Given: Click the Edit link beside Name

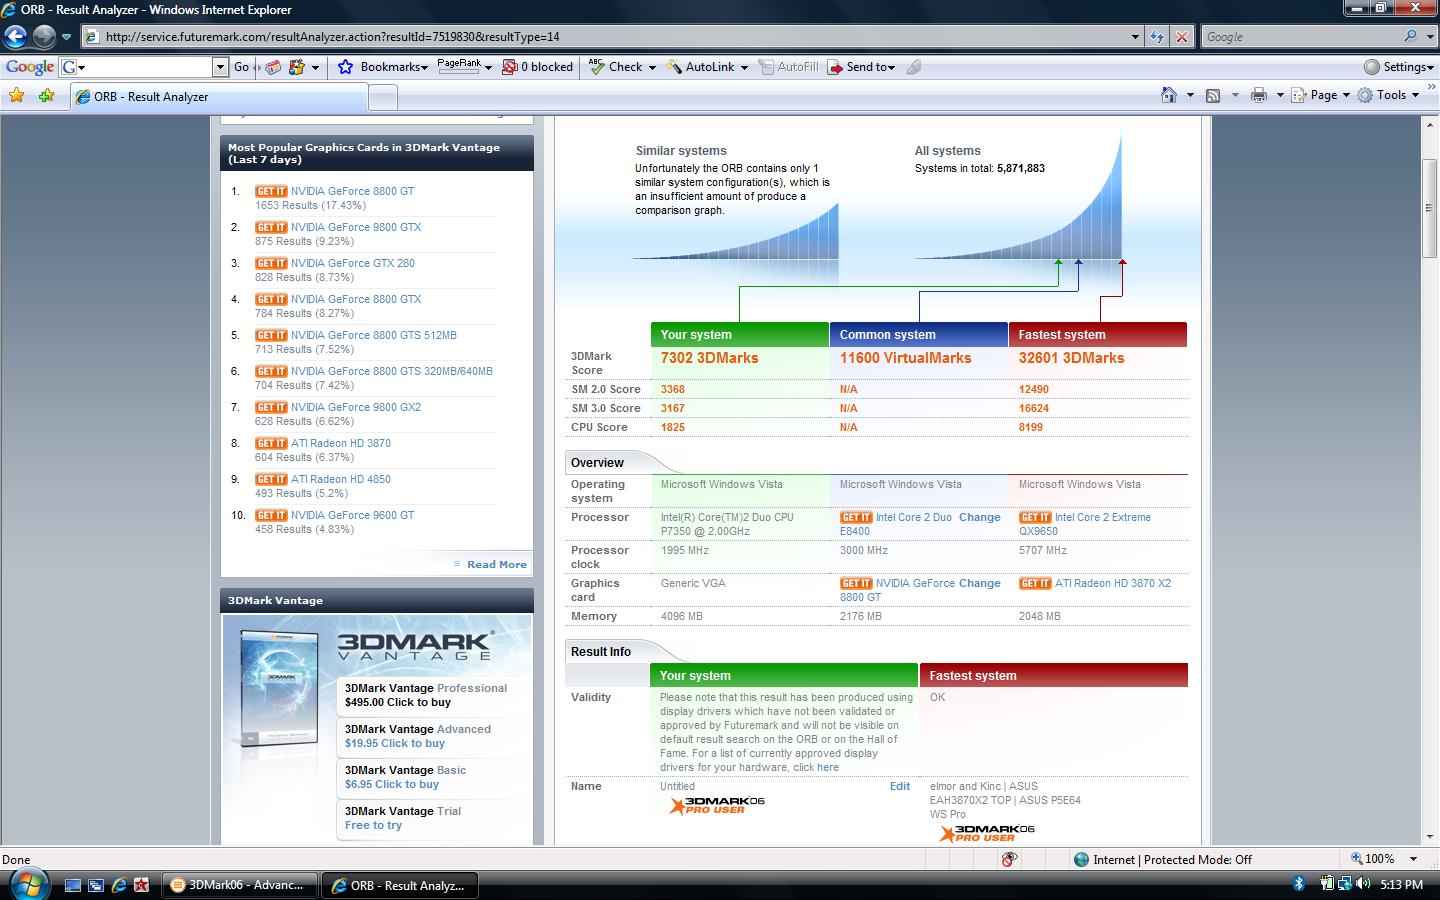Looking at the screenshot, I should coord(900,786).
